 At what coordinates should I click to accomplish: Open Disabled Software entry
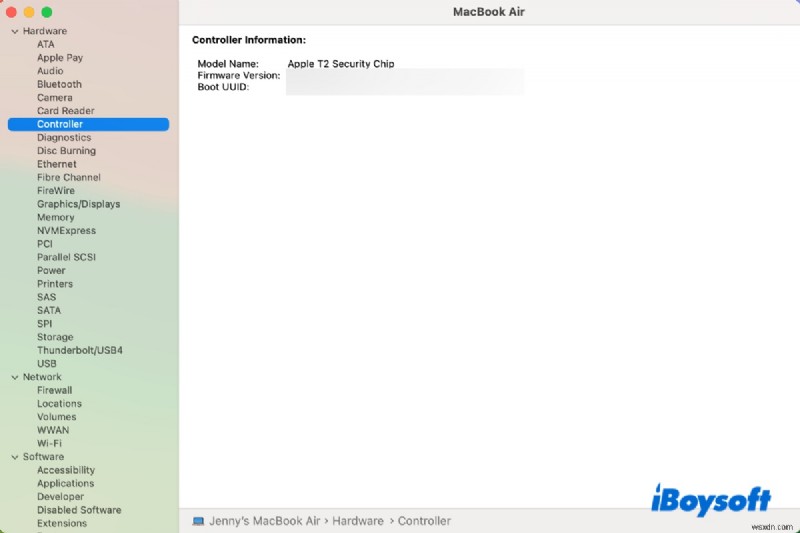point(79,510)
